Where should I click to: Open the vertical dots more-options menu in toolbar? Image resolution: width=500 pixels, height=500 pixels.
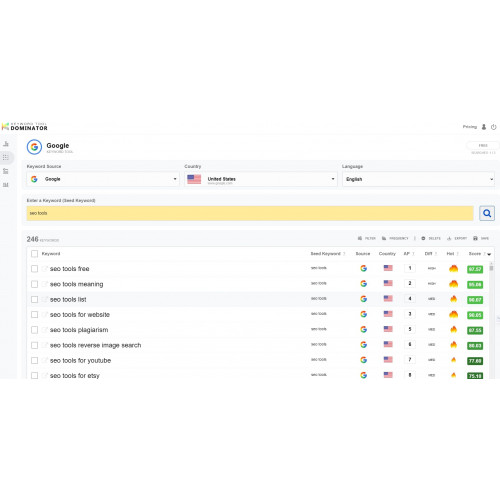[415, 238]
